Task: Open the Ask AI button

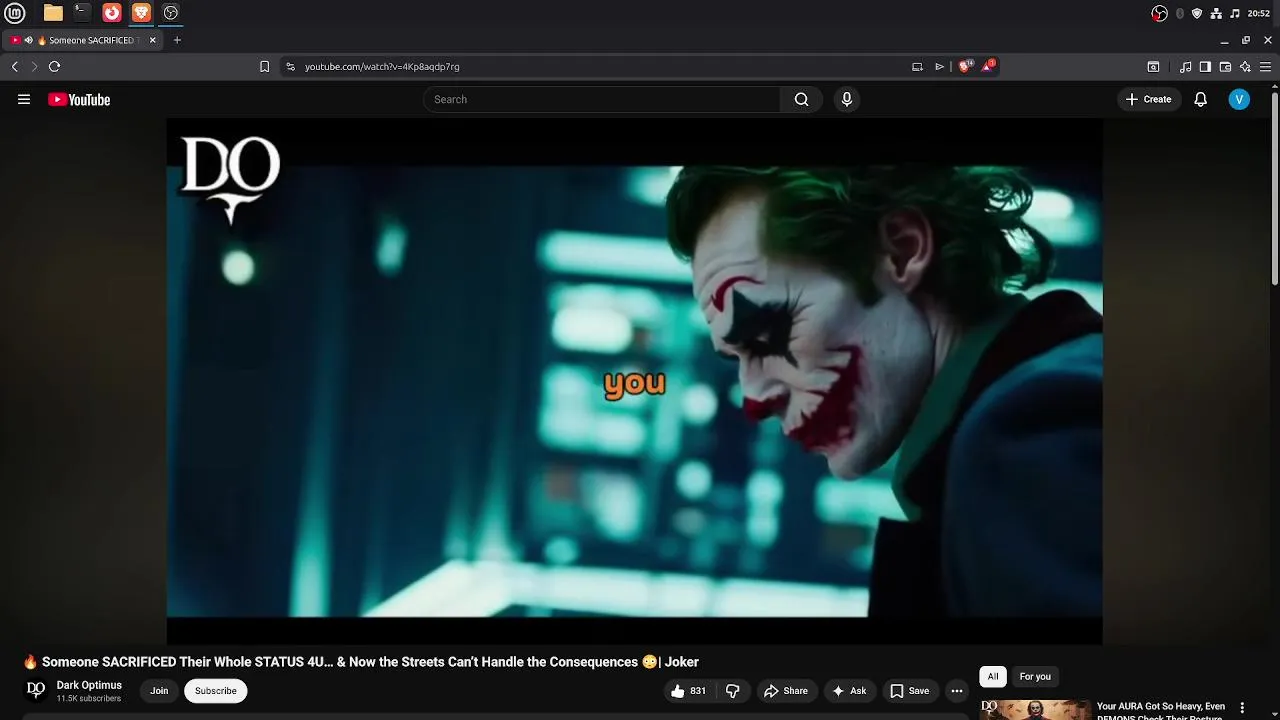Action: click(x=849, y=691)
